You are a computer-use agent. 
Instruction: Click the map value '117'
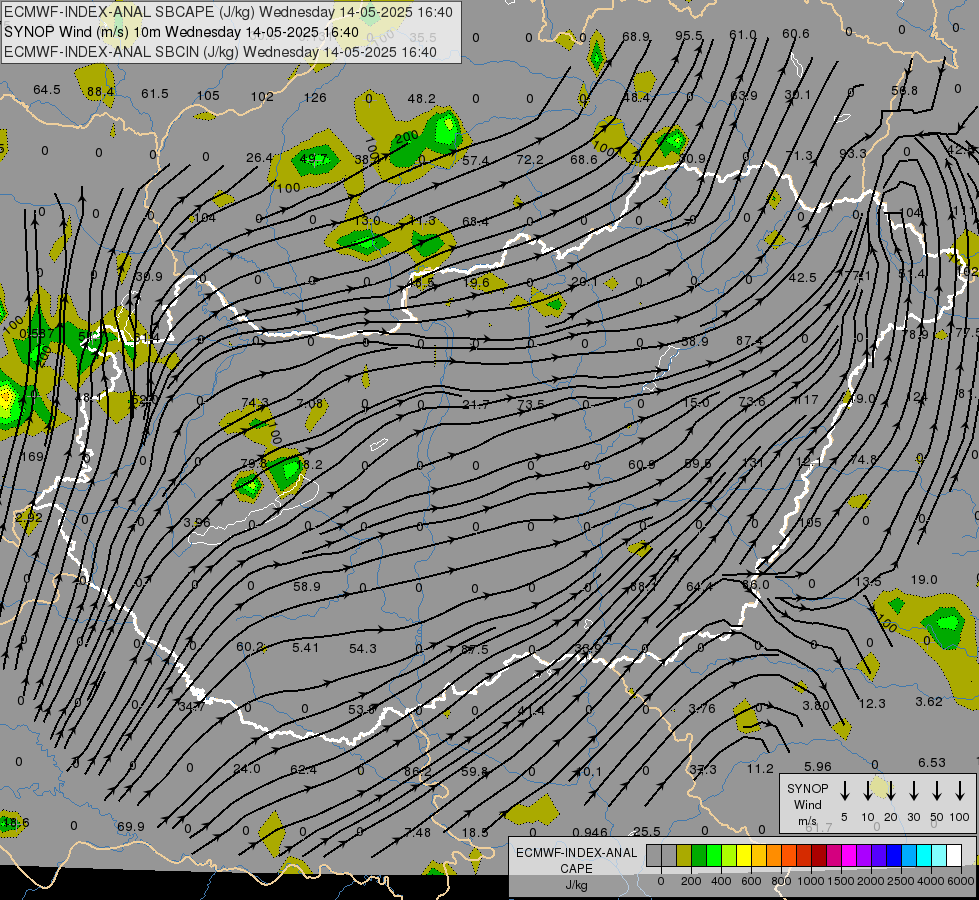click(807, 400)
